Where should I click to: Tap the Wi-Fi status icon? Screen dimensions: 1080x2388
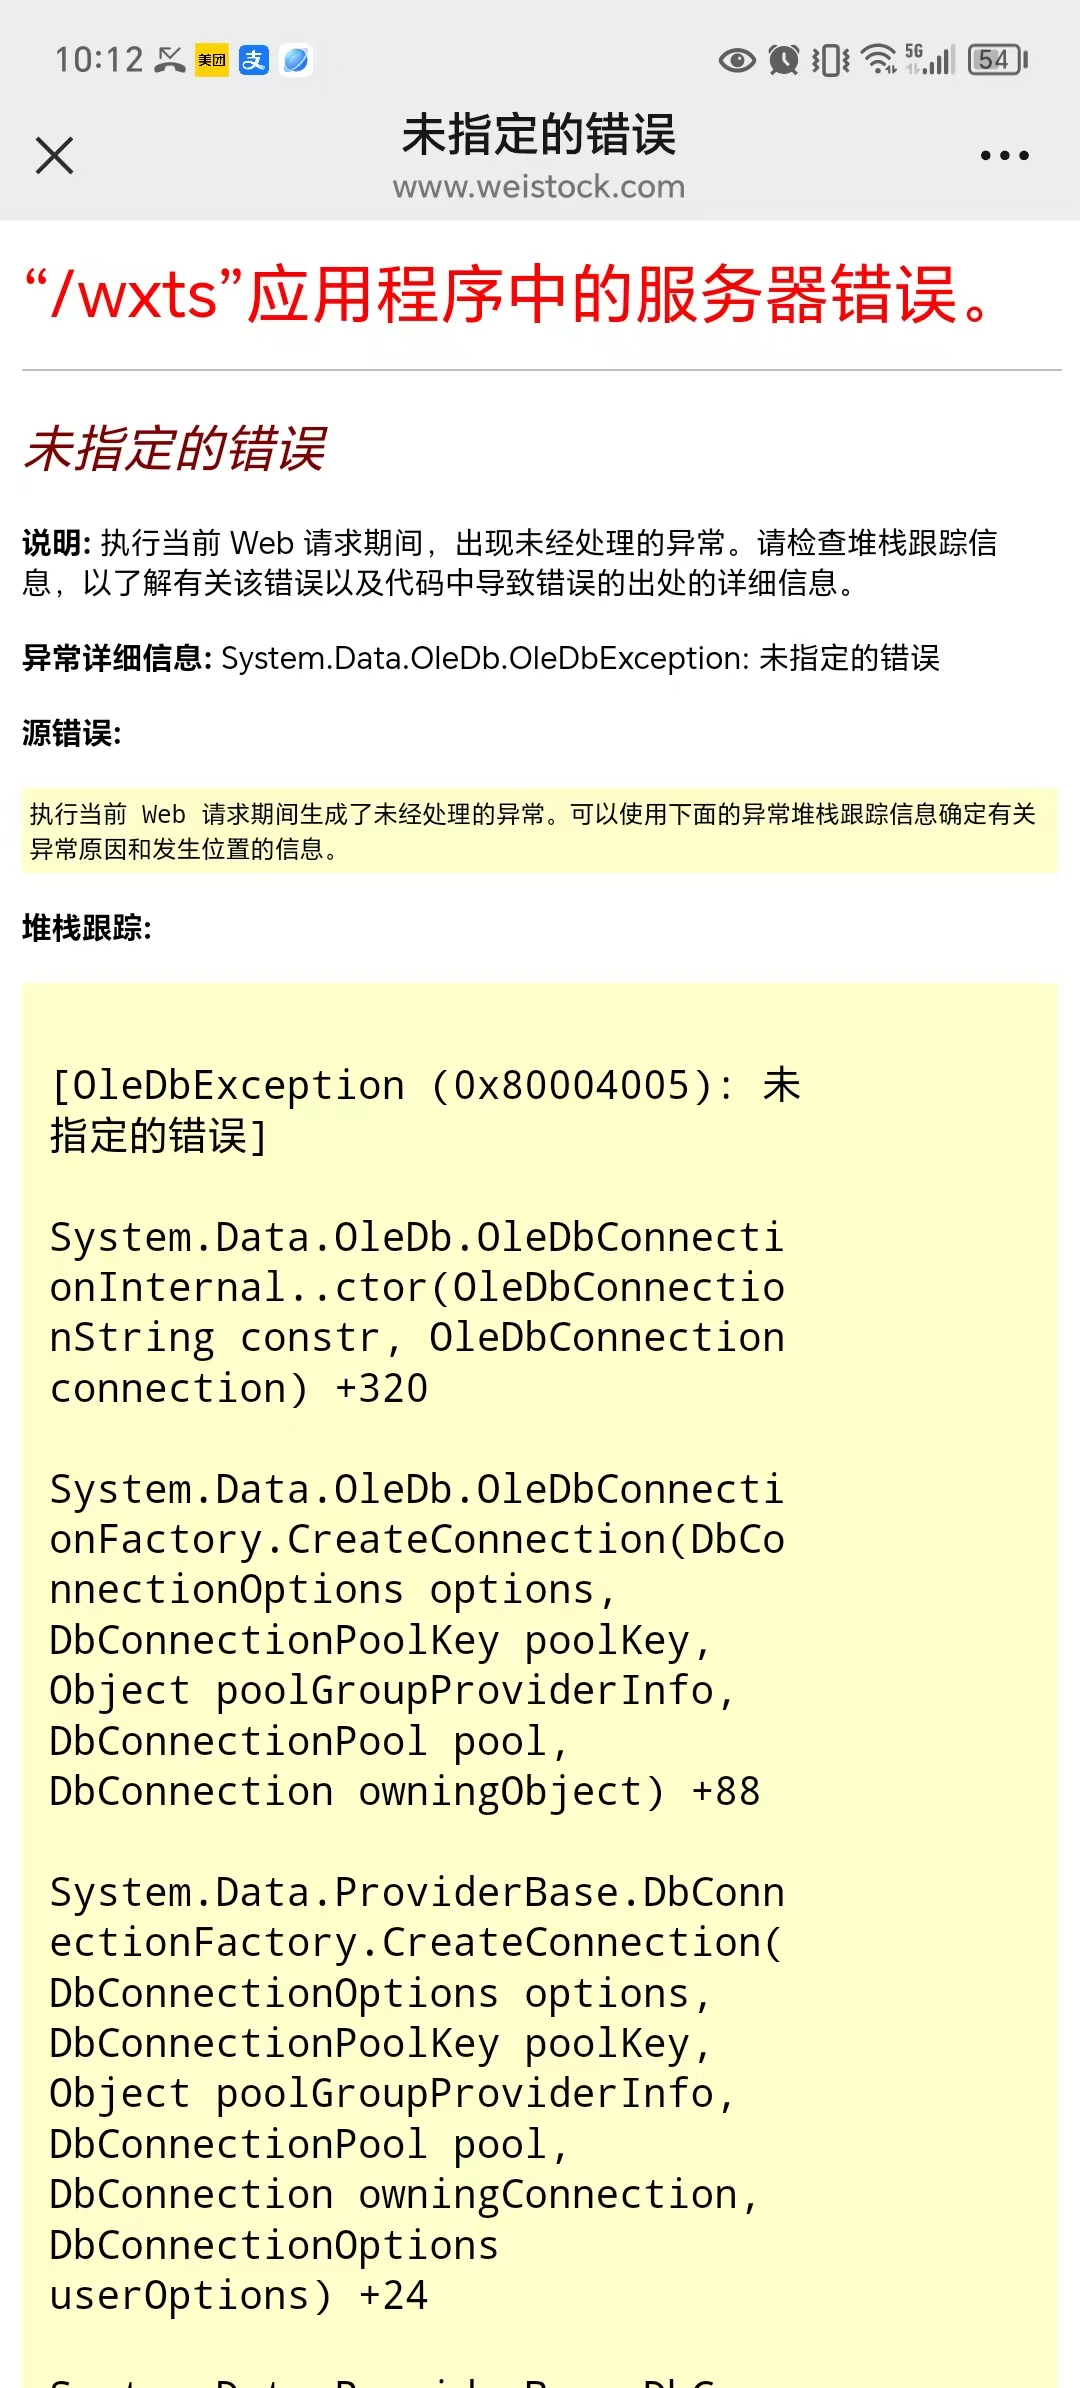click(879, 60)
